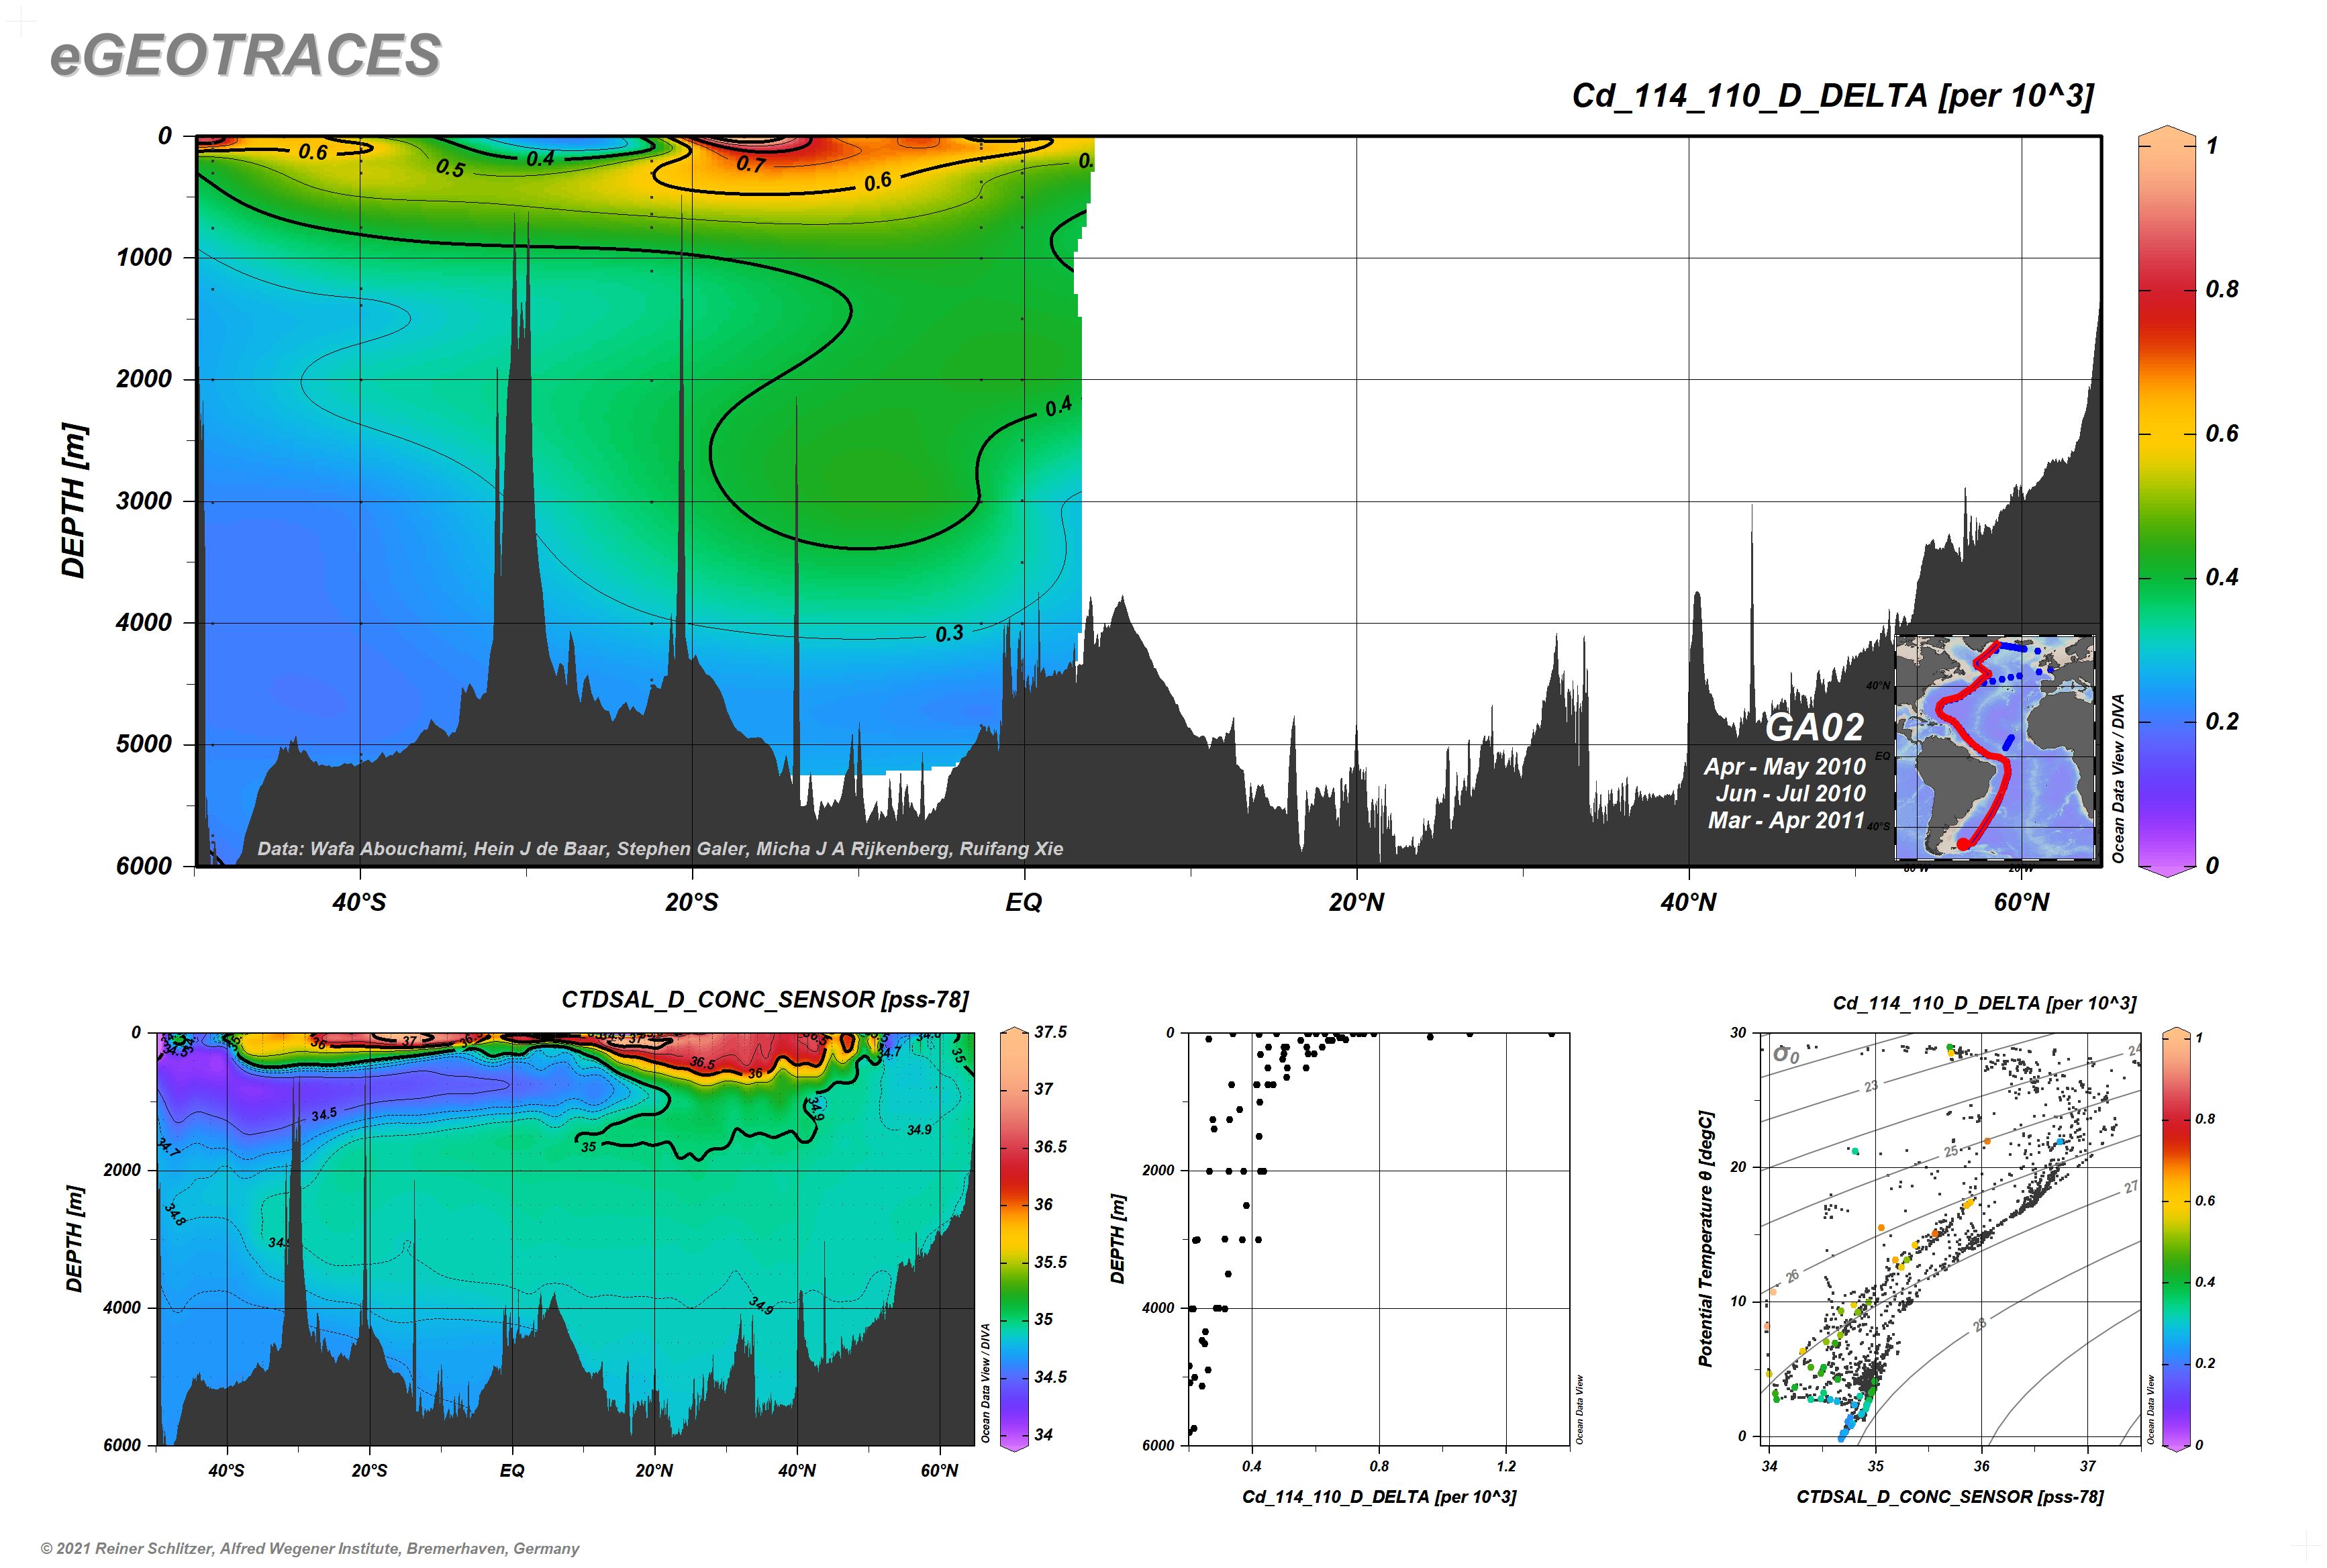Click the 0.3 contour label near 4000 m

click(x=949, y=634)
